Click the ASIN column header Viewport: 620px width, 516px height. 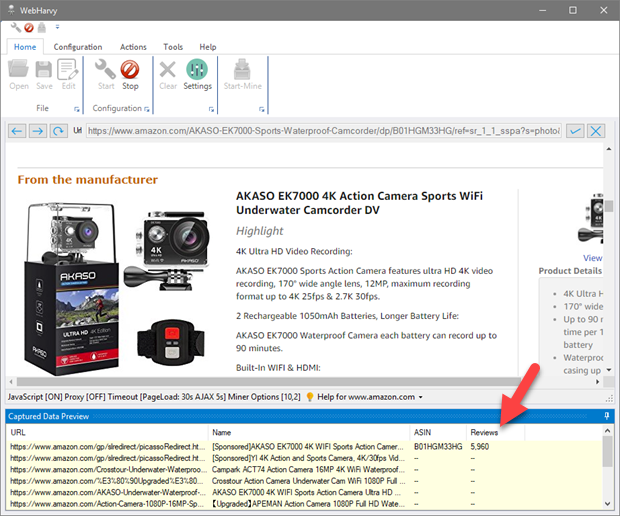[x=423, y=432]
